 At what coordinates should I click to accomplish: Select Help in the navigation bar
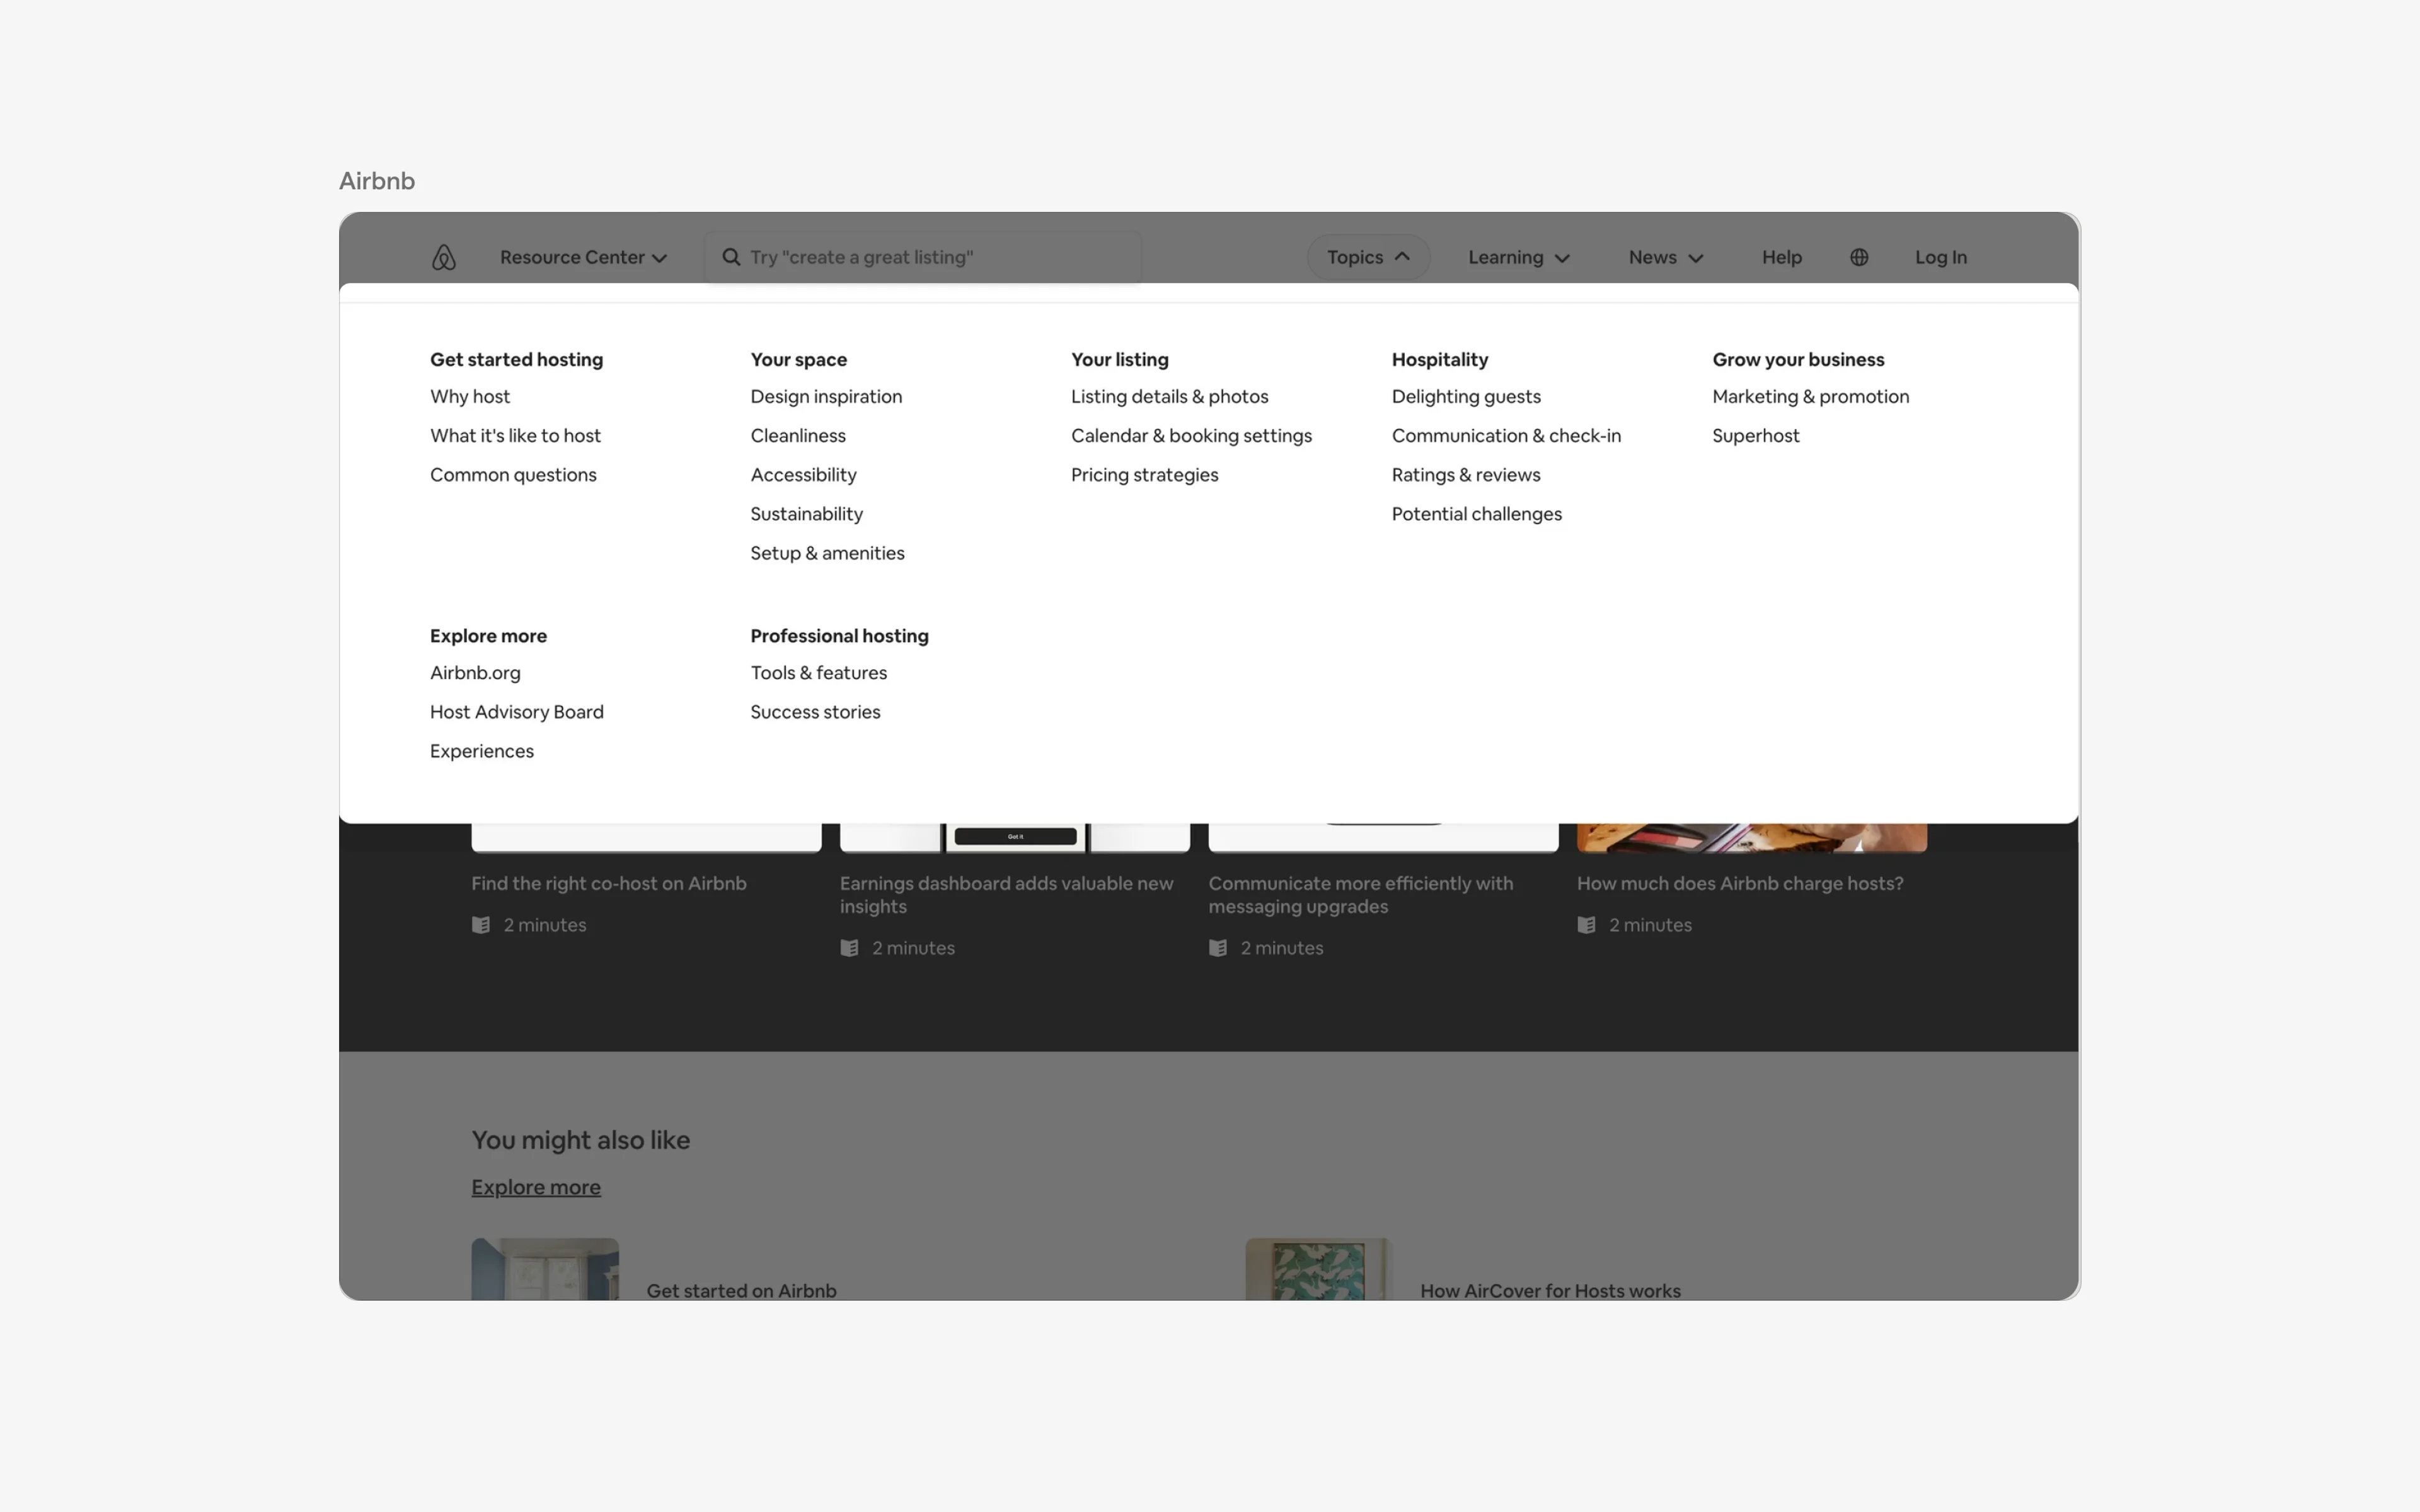coord(1782,257)
